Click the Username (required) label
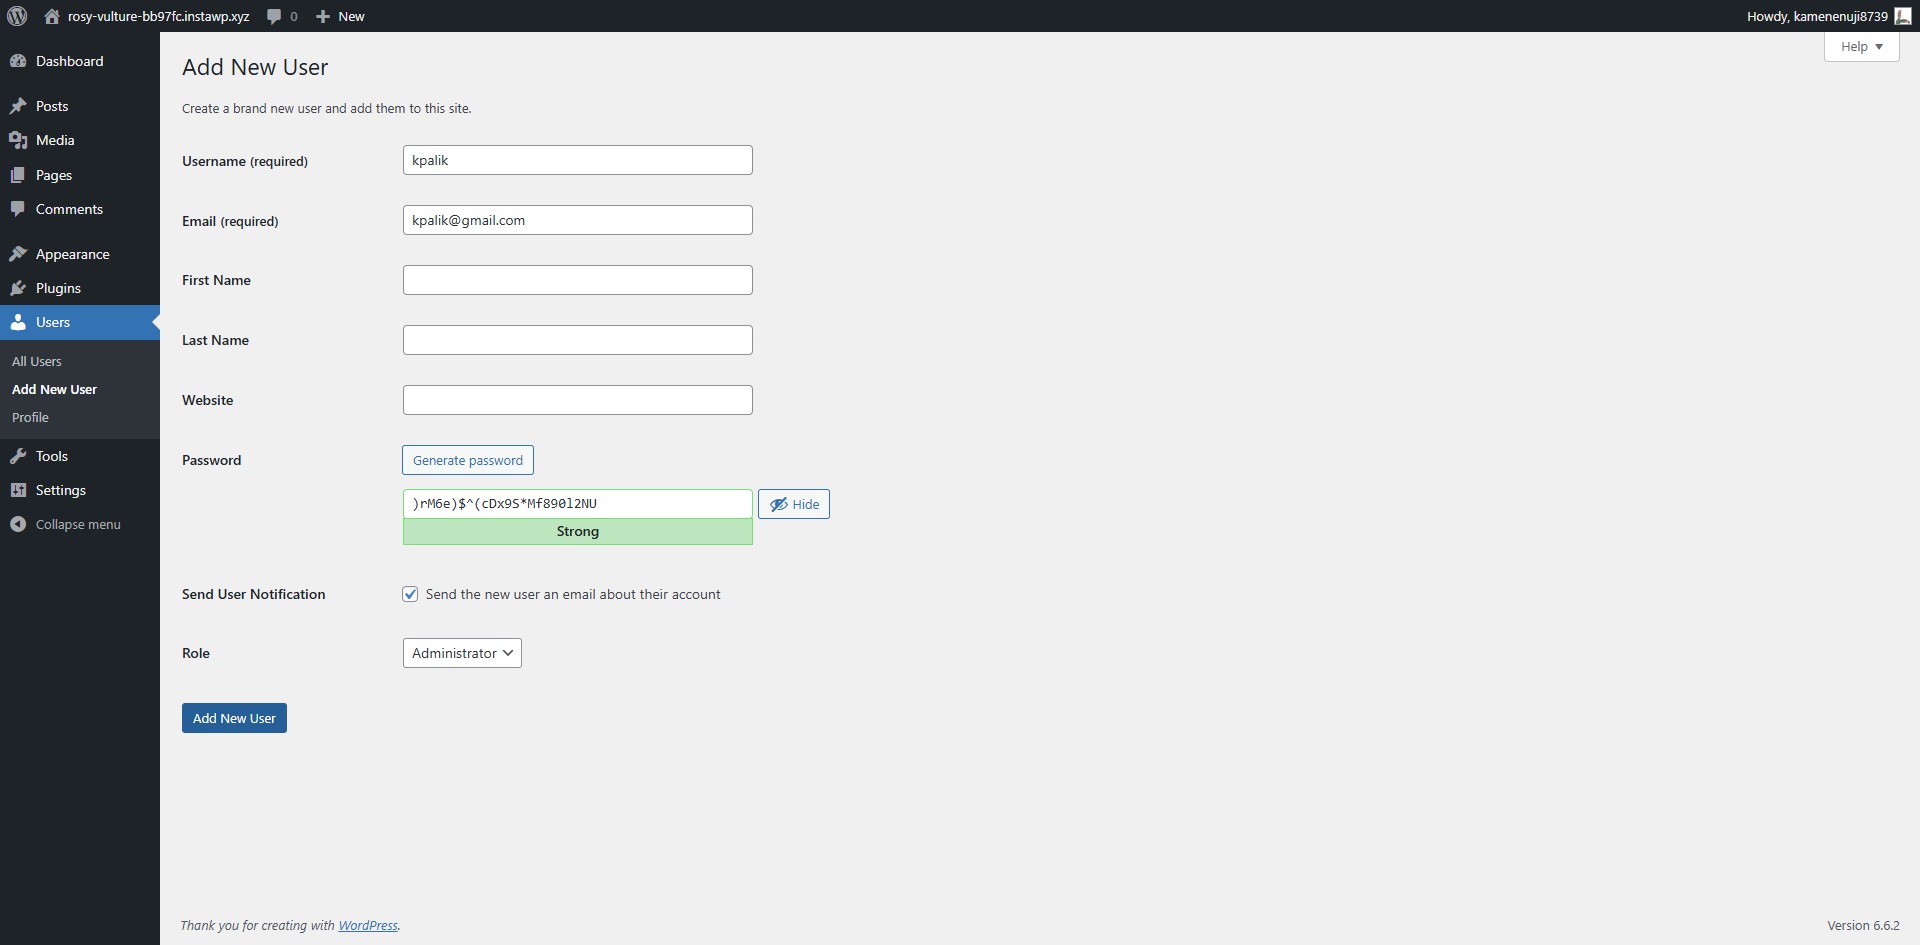Screen dimensions: 1920x945 (245, 161)
